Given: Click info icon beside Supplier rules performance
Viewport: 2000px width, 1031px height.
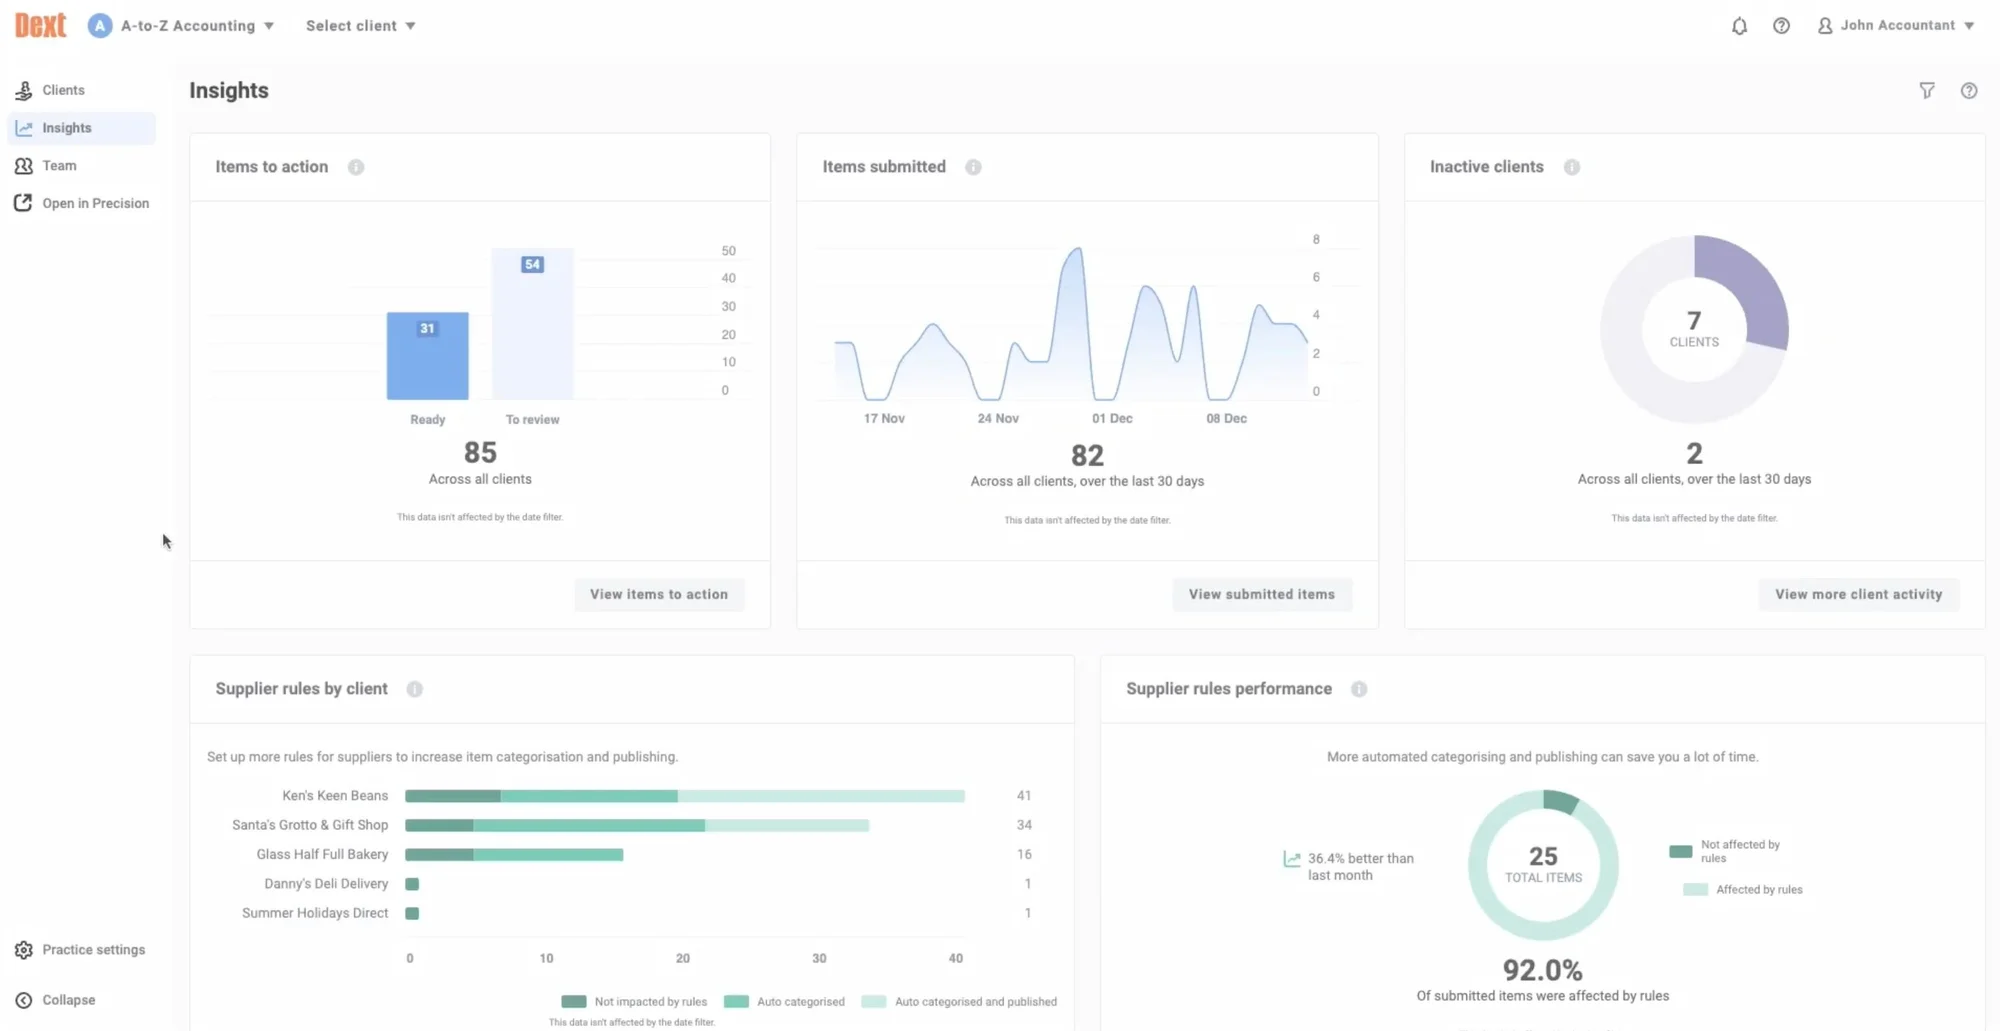Looking at the screenshot, I should point(1358,689).
